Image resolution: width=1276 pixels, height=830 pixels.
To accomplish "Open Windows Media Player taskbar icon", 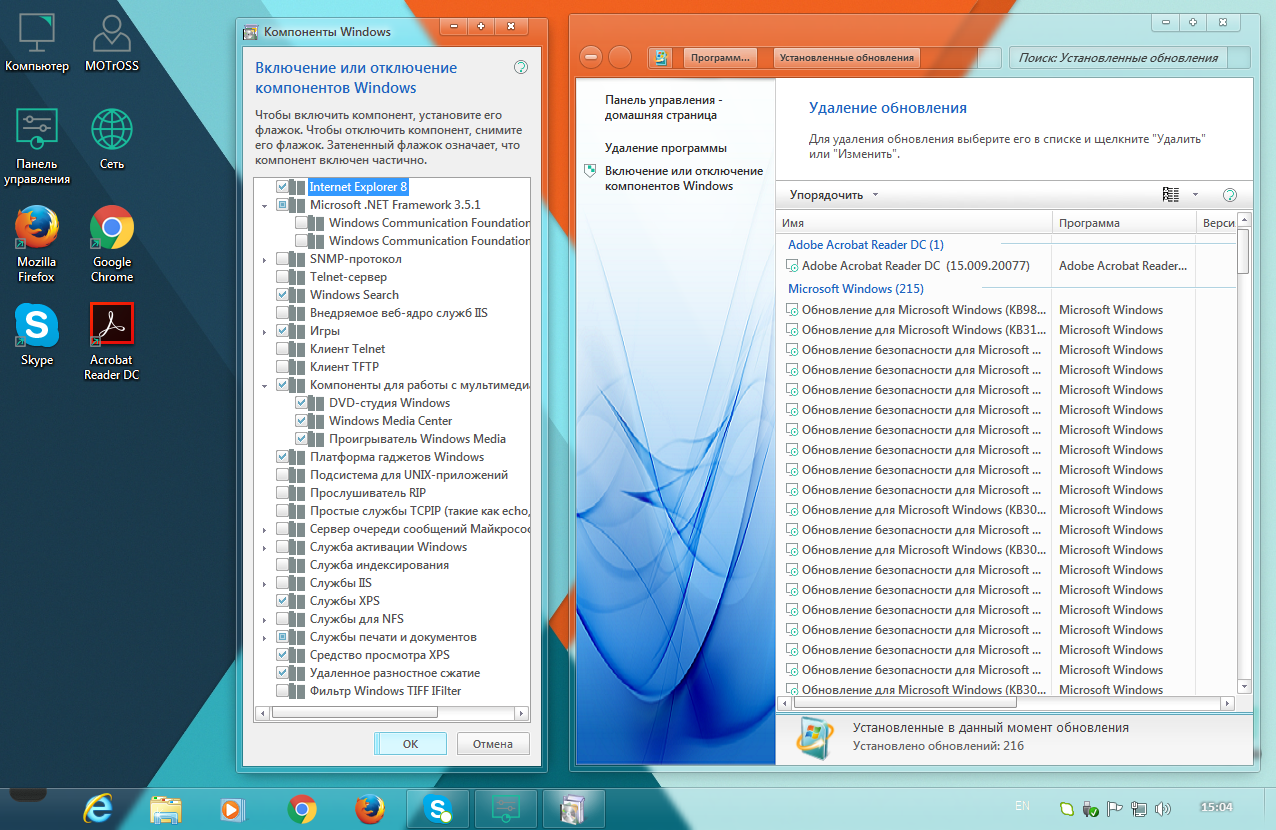I will click(x=232, y=808).
